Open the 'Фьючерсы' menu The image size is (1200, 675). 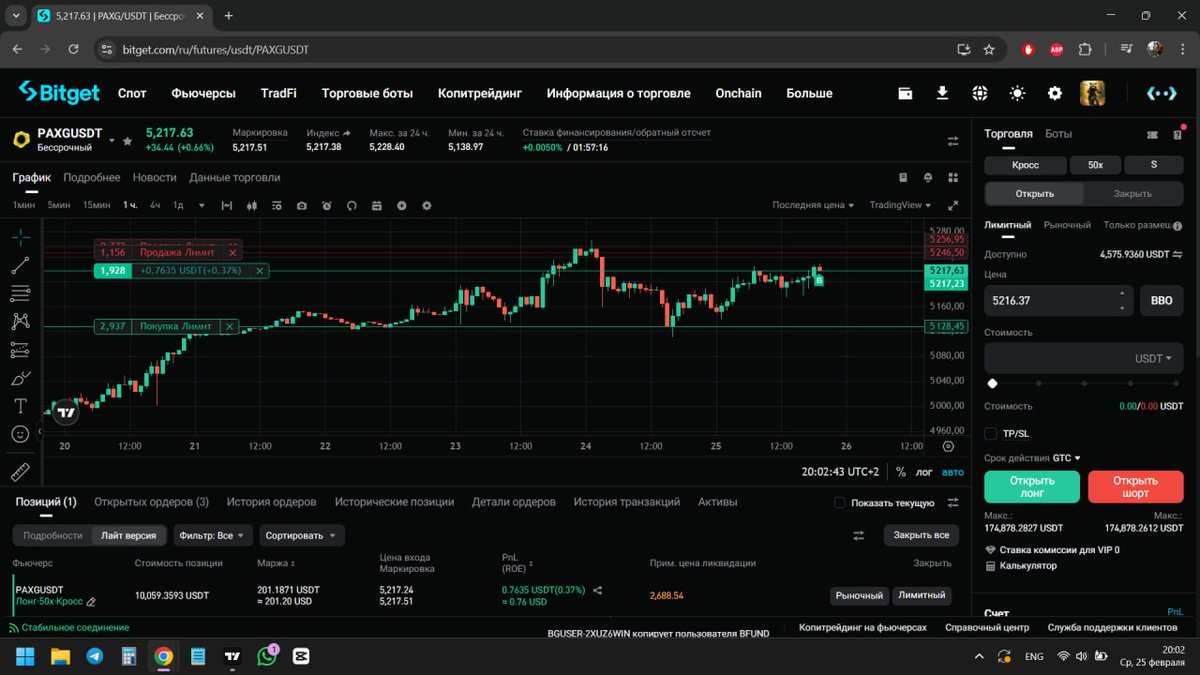click(203, 93)
